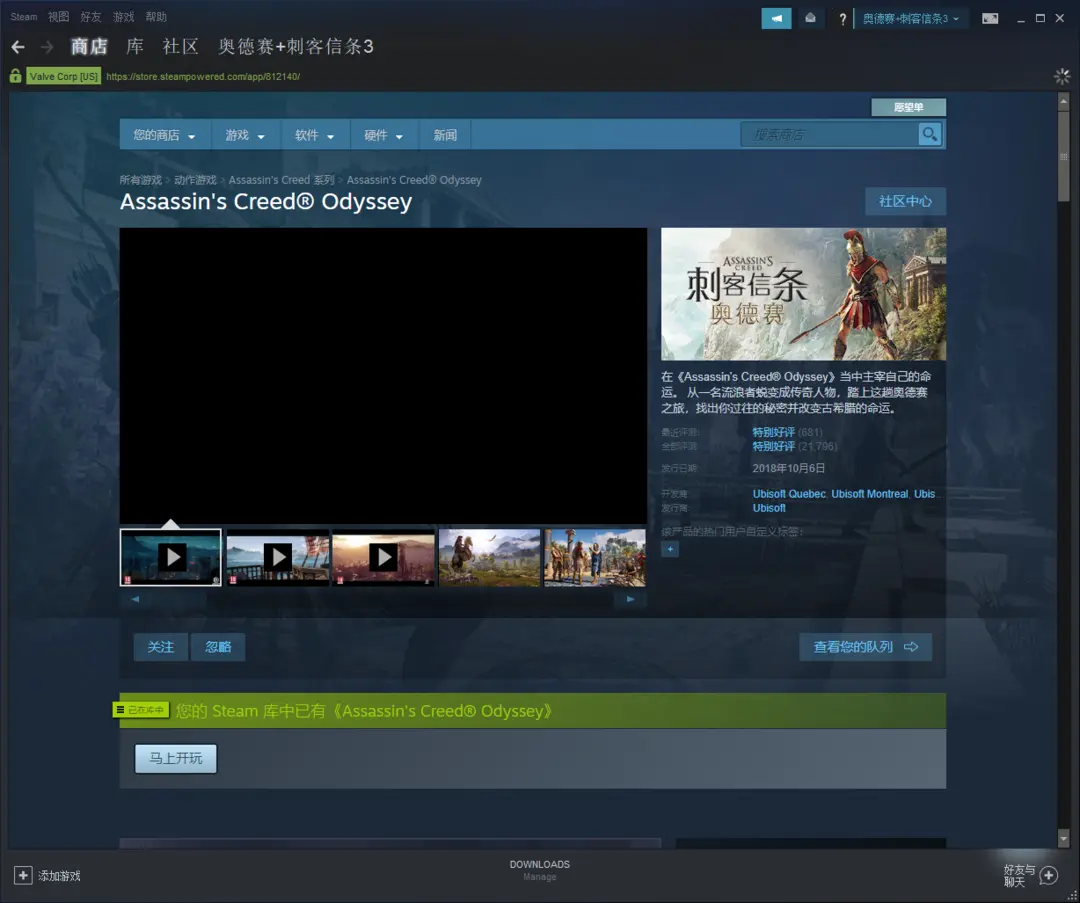Click the 马上开玩 play button
This screenshot has height=903, width=1080.
pos(176,758)
